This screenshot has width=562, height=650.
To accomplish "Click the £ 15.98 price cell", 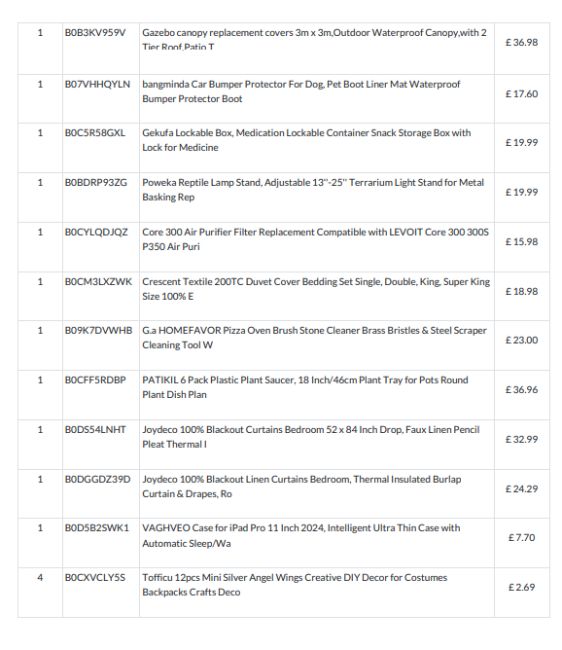I will click(x=521, y=242).
